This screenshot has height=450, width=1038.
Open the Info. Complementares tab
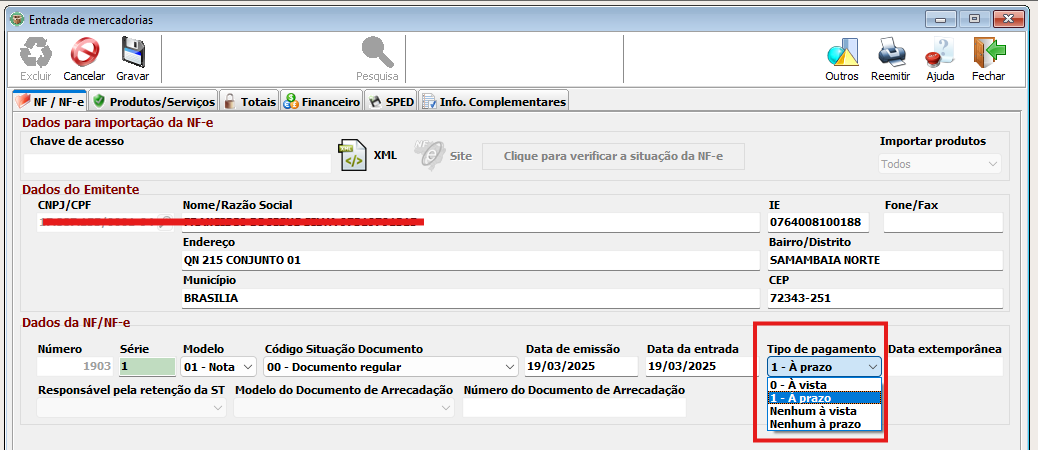(494, 101)
